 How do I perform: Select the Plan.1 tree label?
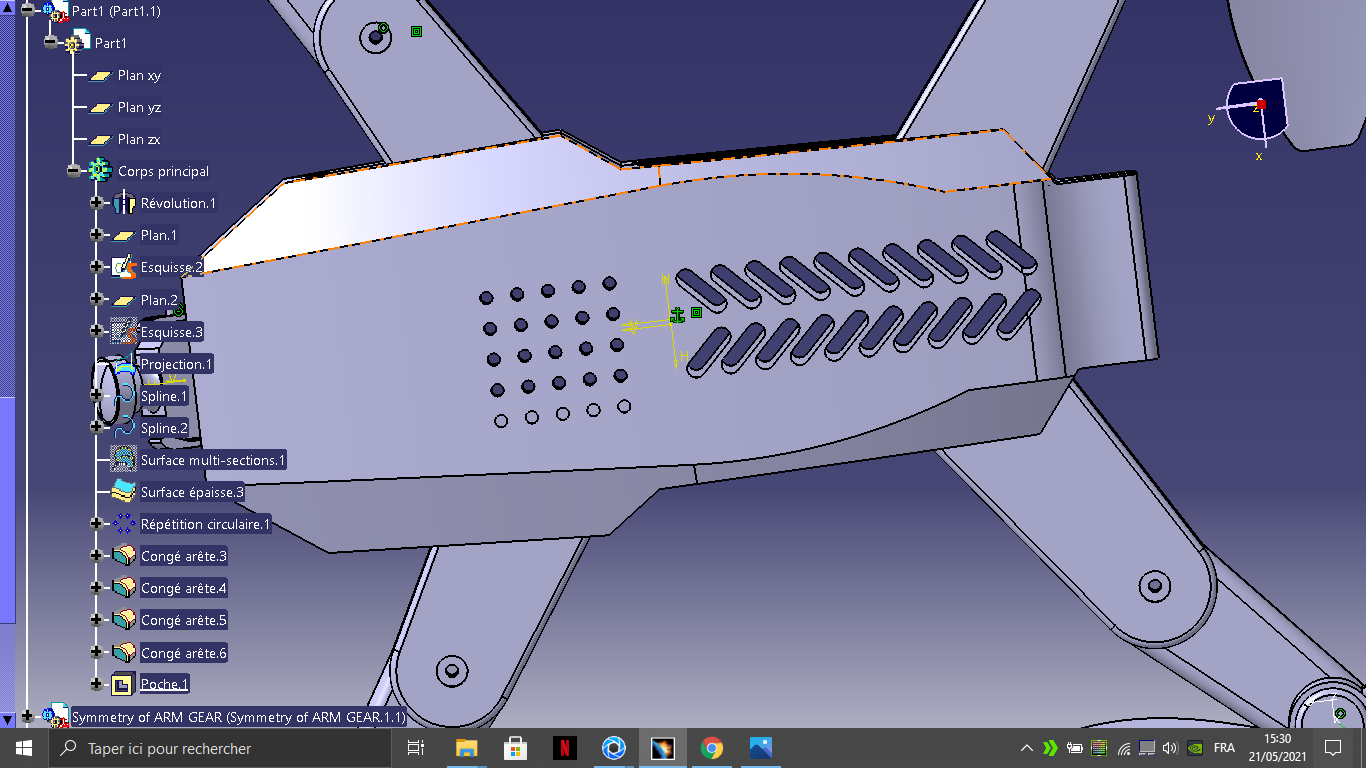[159, 235]
